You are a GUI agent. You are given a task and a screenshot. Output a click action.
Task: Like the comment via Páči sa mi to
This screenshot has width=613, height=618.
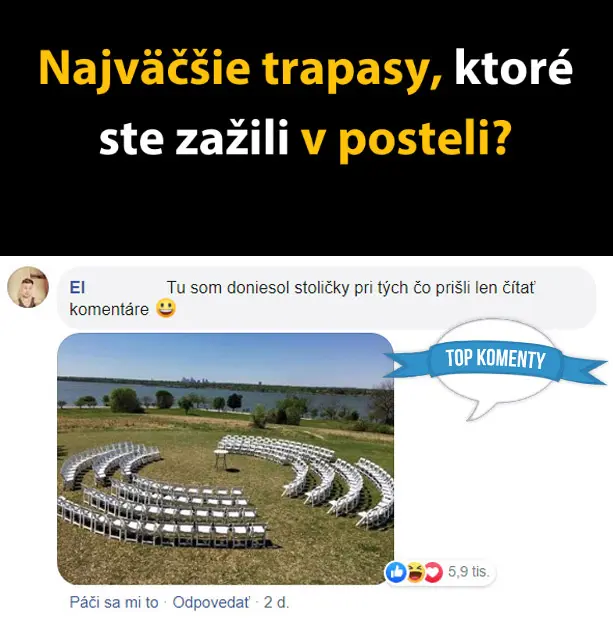(114, 602)
